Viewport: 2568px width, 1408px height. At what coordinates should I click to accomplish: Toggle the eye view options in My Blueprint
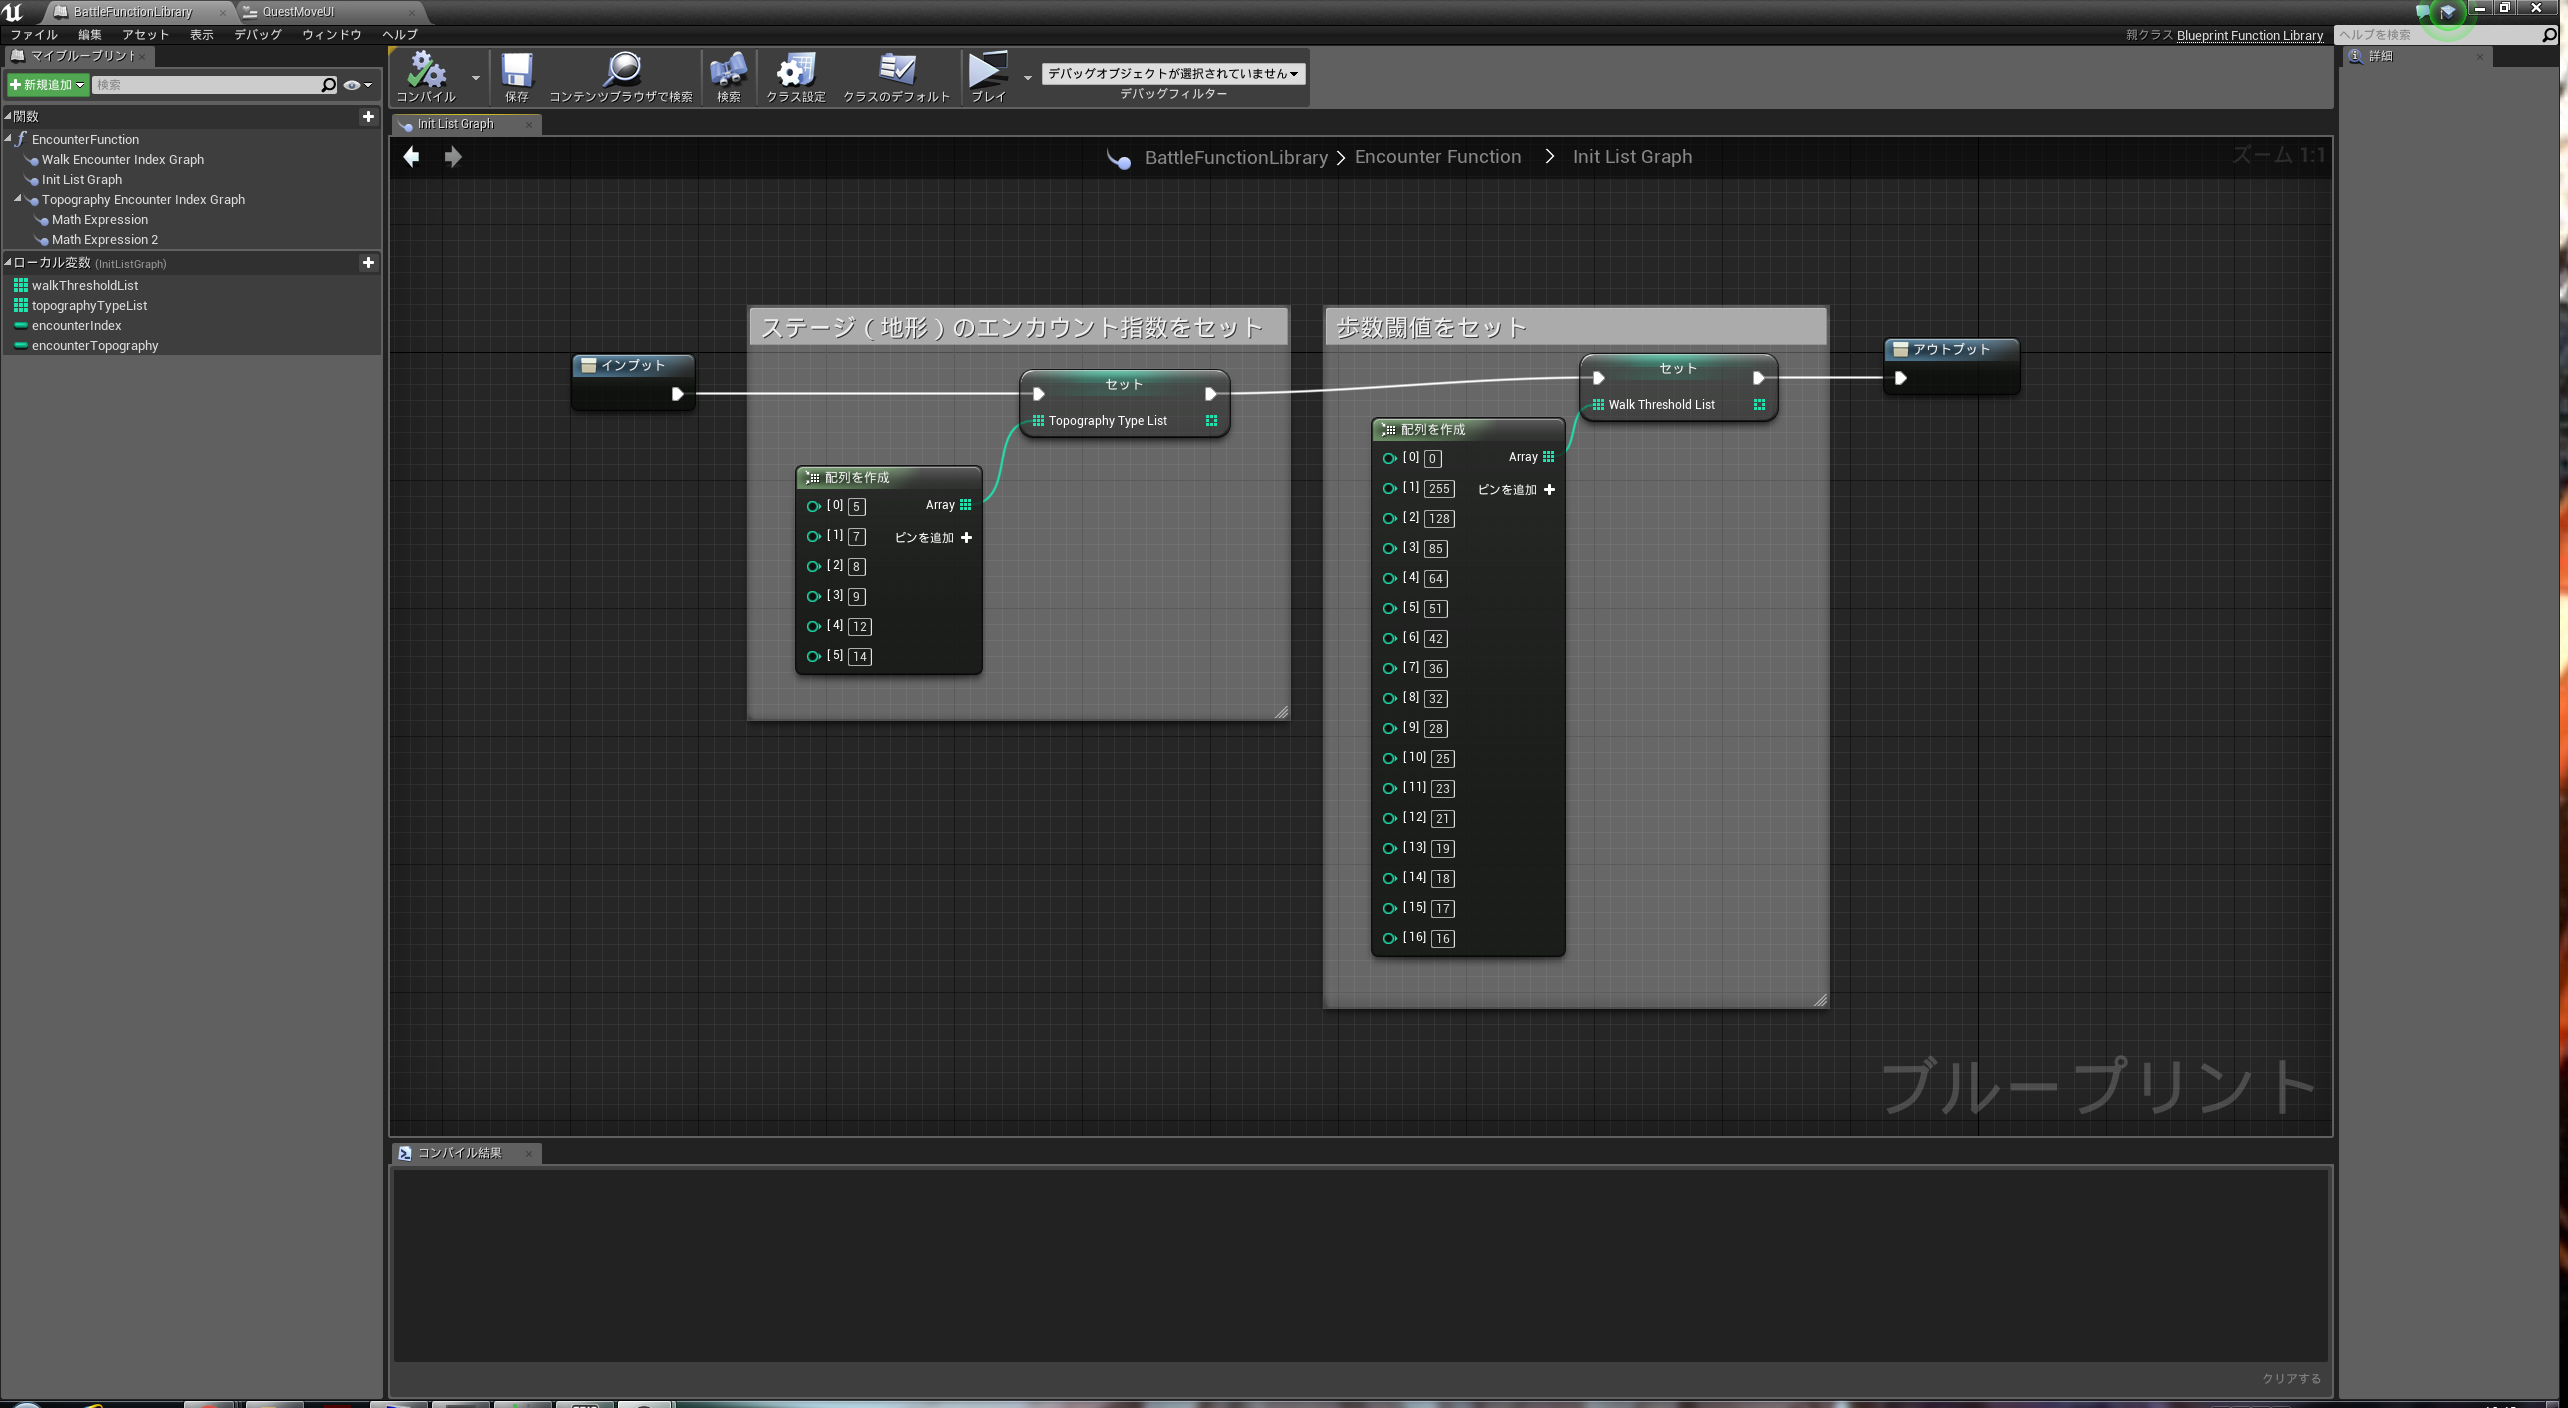pyautogui.click(x=356, y=85)
